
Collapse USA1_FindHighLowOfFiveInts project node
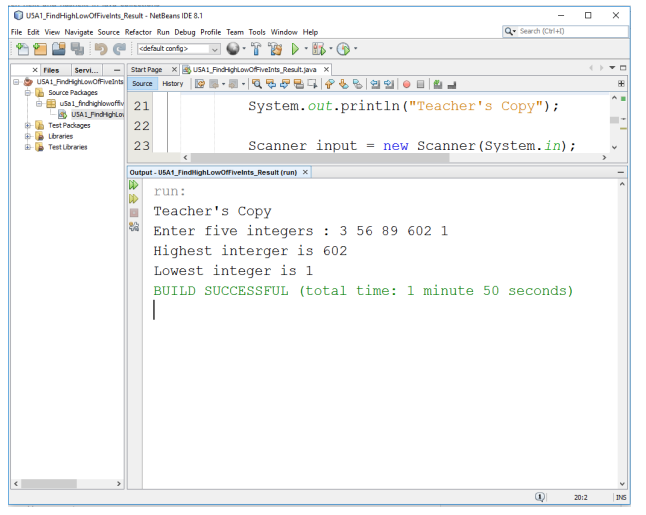pyautogui.click(x=16, y=82)
